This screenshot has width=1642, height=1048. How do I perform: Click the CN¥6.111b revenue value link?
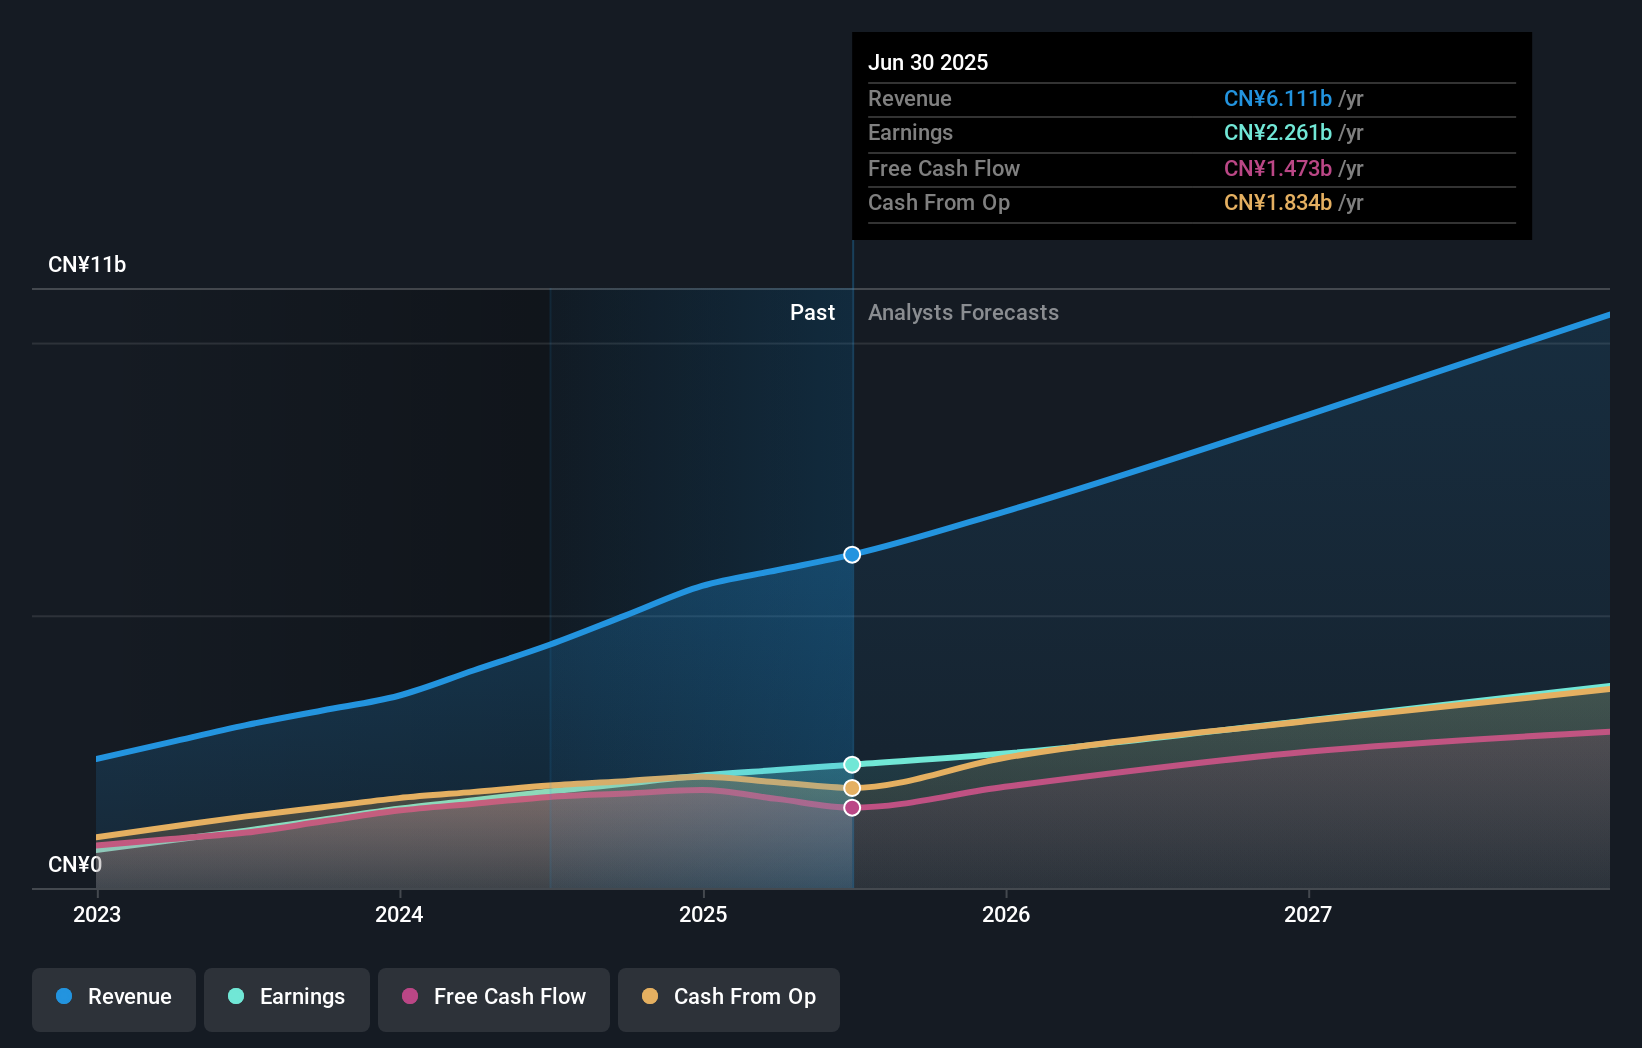[1277, 99]
